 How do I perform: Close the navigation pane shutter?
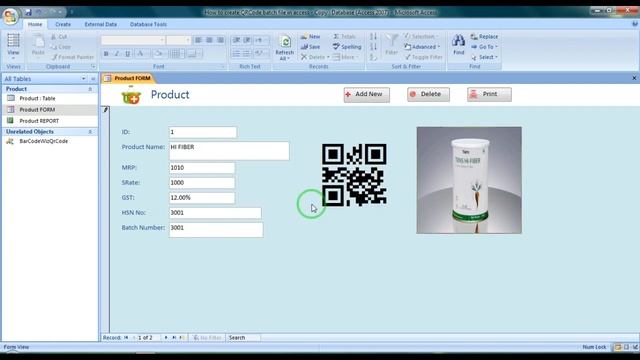pyautogui.click(x=93, y=79)
